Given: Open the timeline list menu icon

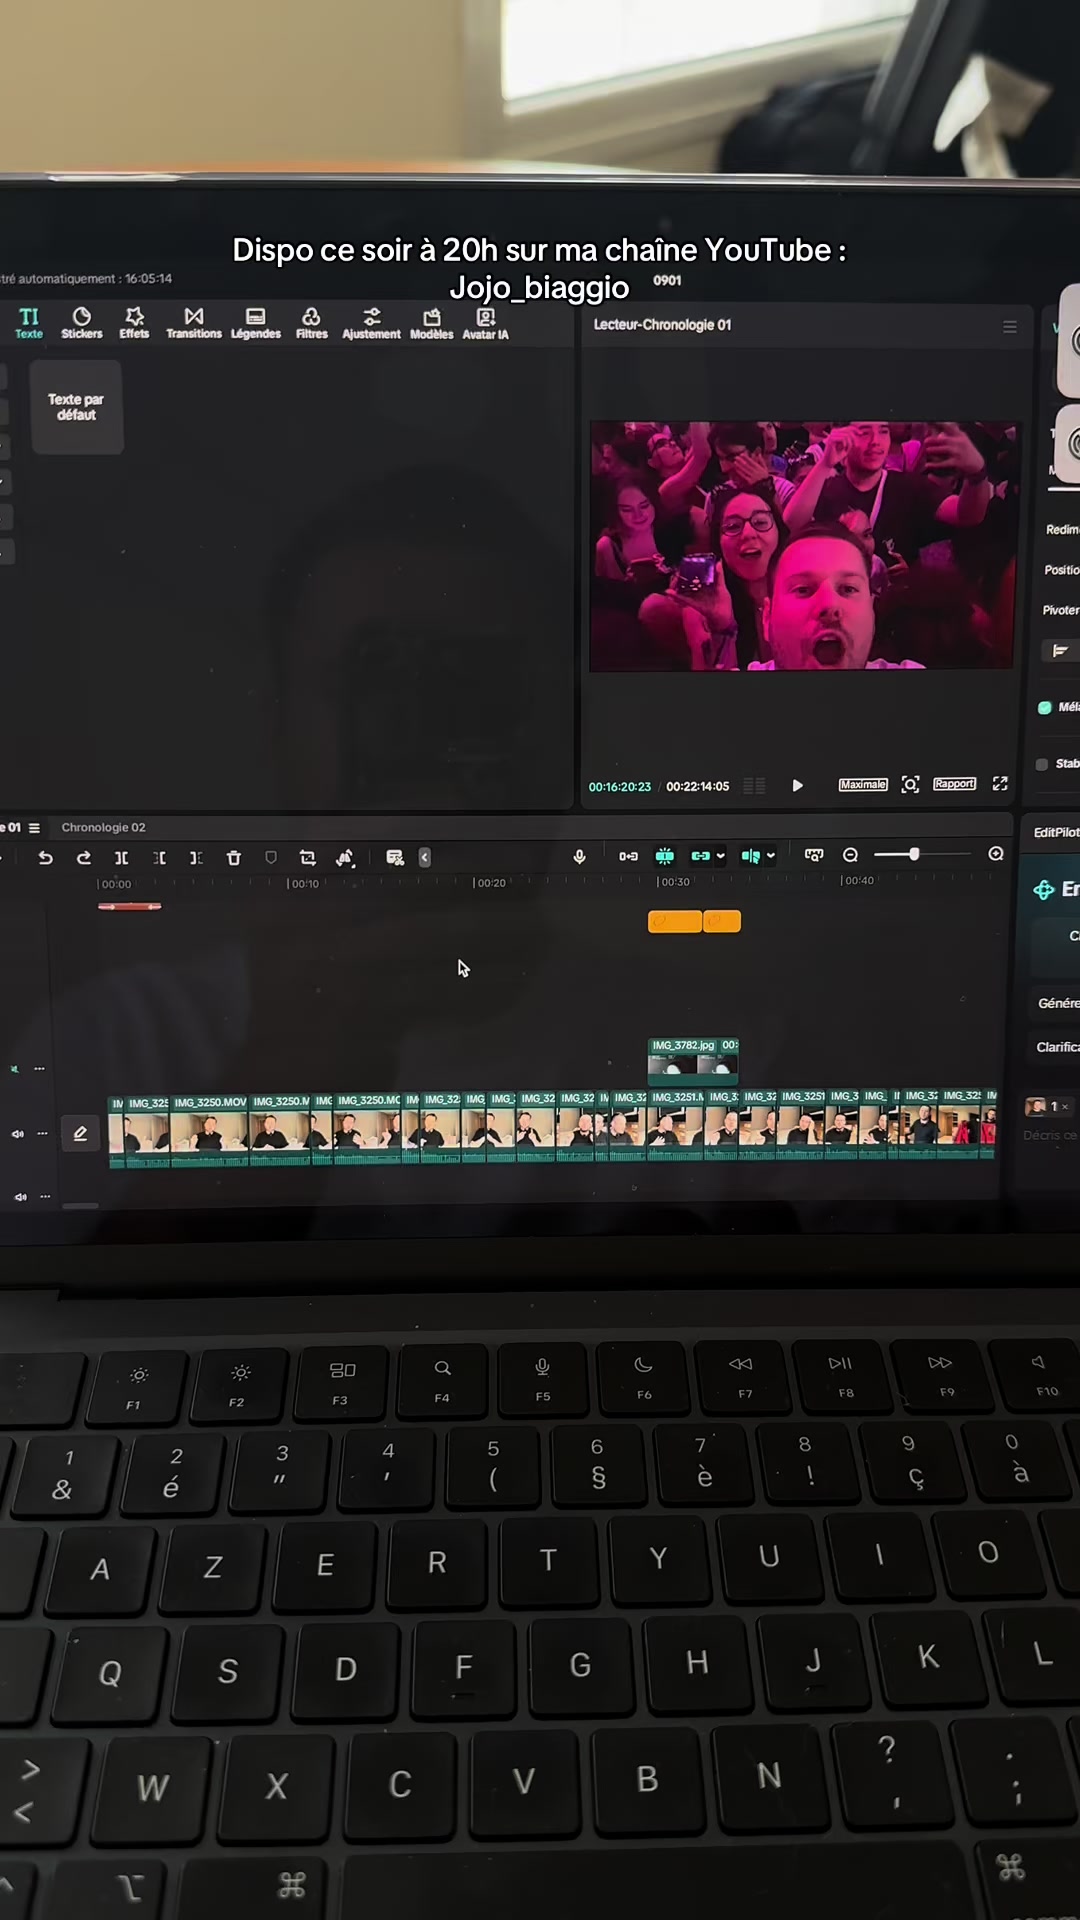Looking at the screenshot, I should (x=34, y=828).
